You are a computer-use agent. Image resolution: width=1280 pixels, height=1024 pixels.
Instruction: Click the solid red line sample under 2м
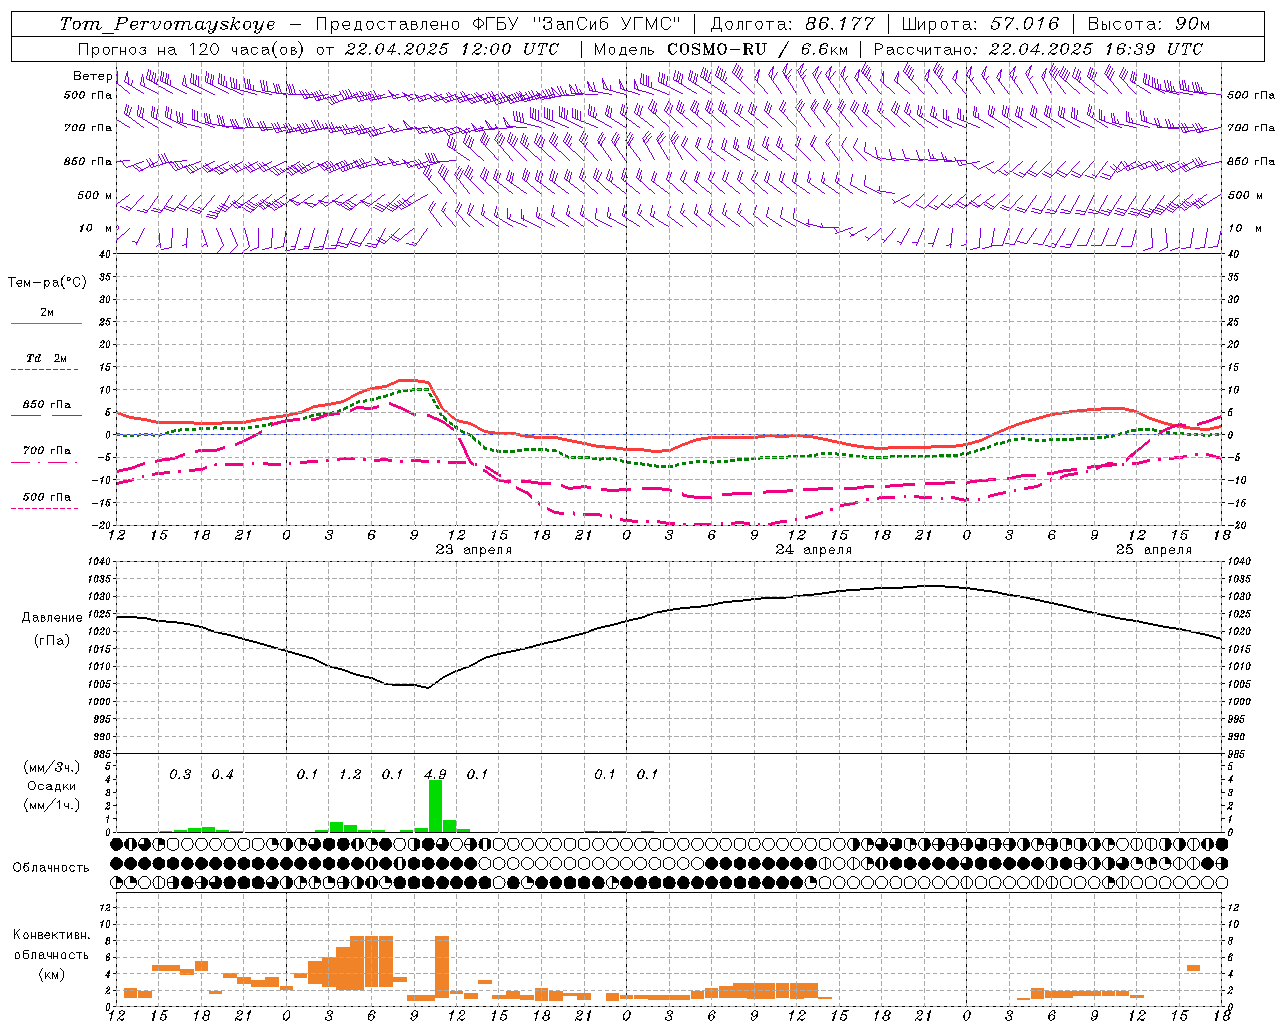coord(47,323)
